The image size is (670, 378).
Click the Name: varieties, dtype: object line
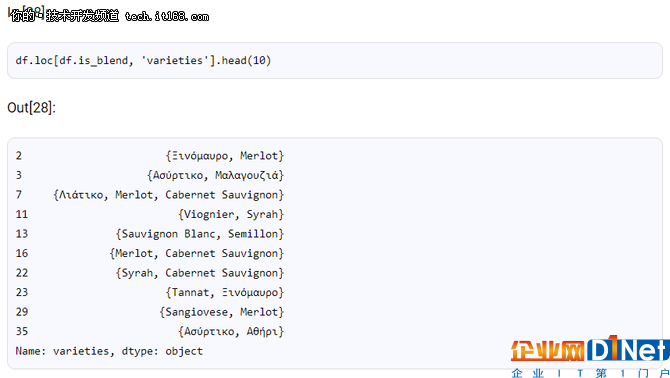click(109, 351)
